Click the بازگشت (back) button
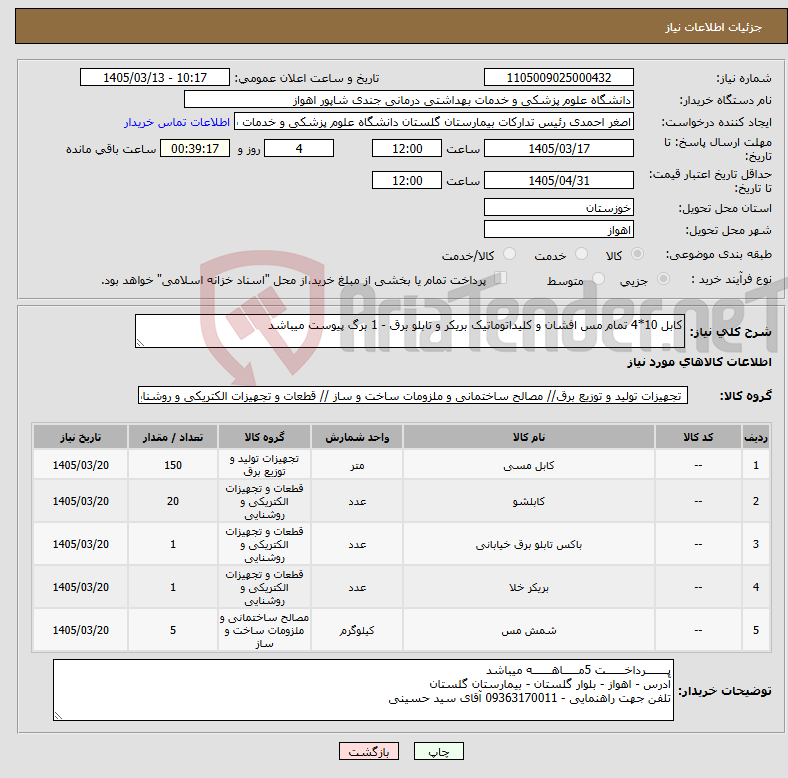The height and width of the screenshot is (778, 788). (368, 751)
